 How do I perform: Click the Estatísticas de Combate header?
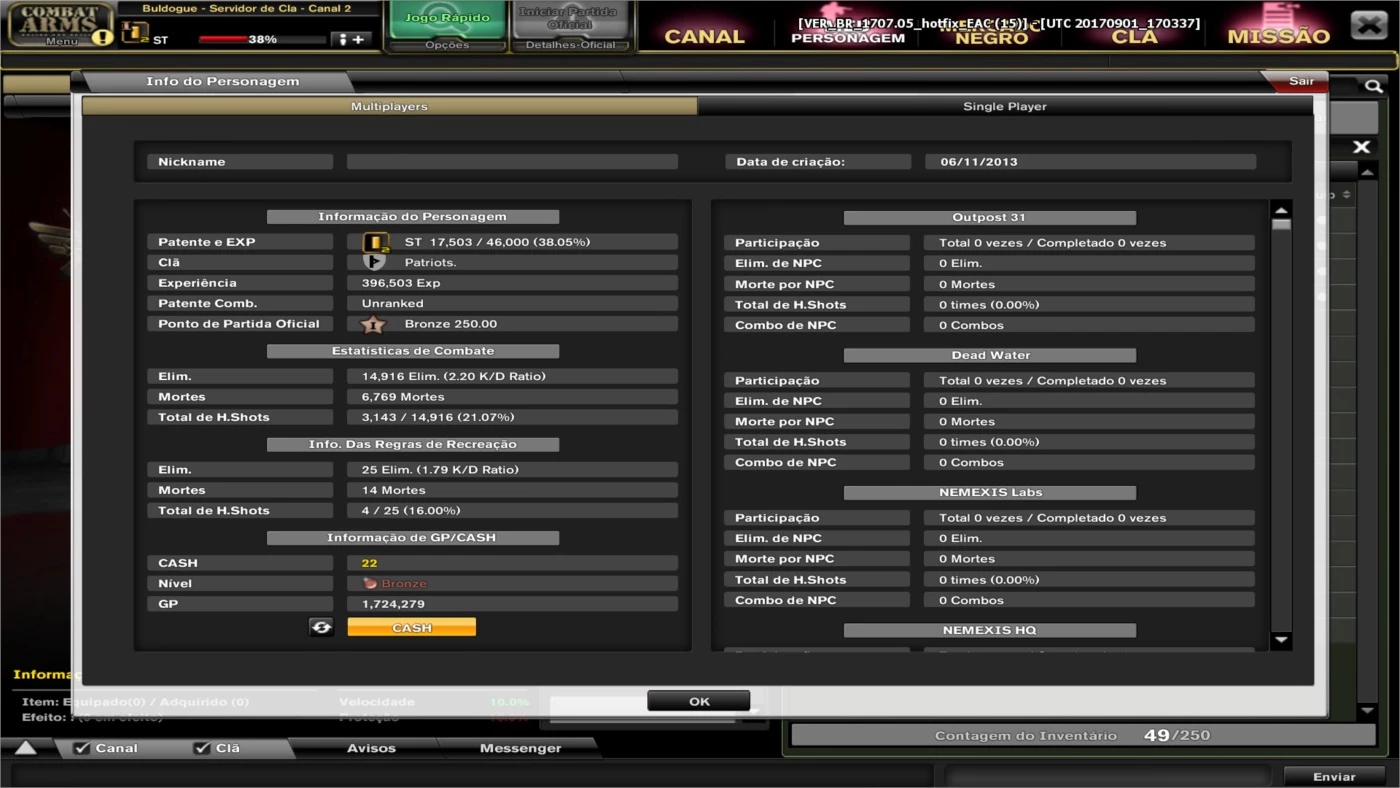tap(413, 351)
